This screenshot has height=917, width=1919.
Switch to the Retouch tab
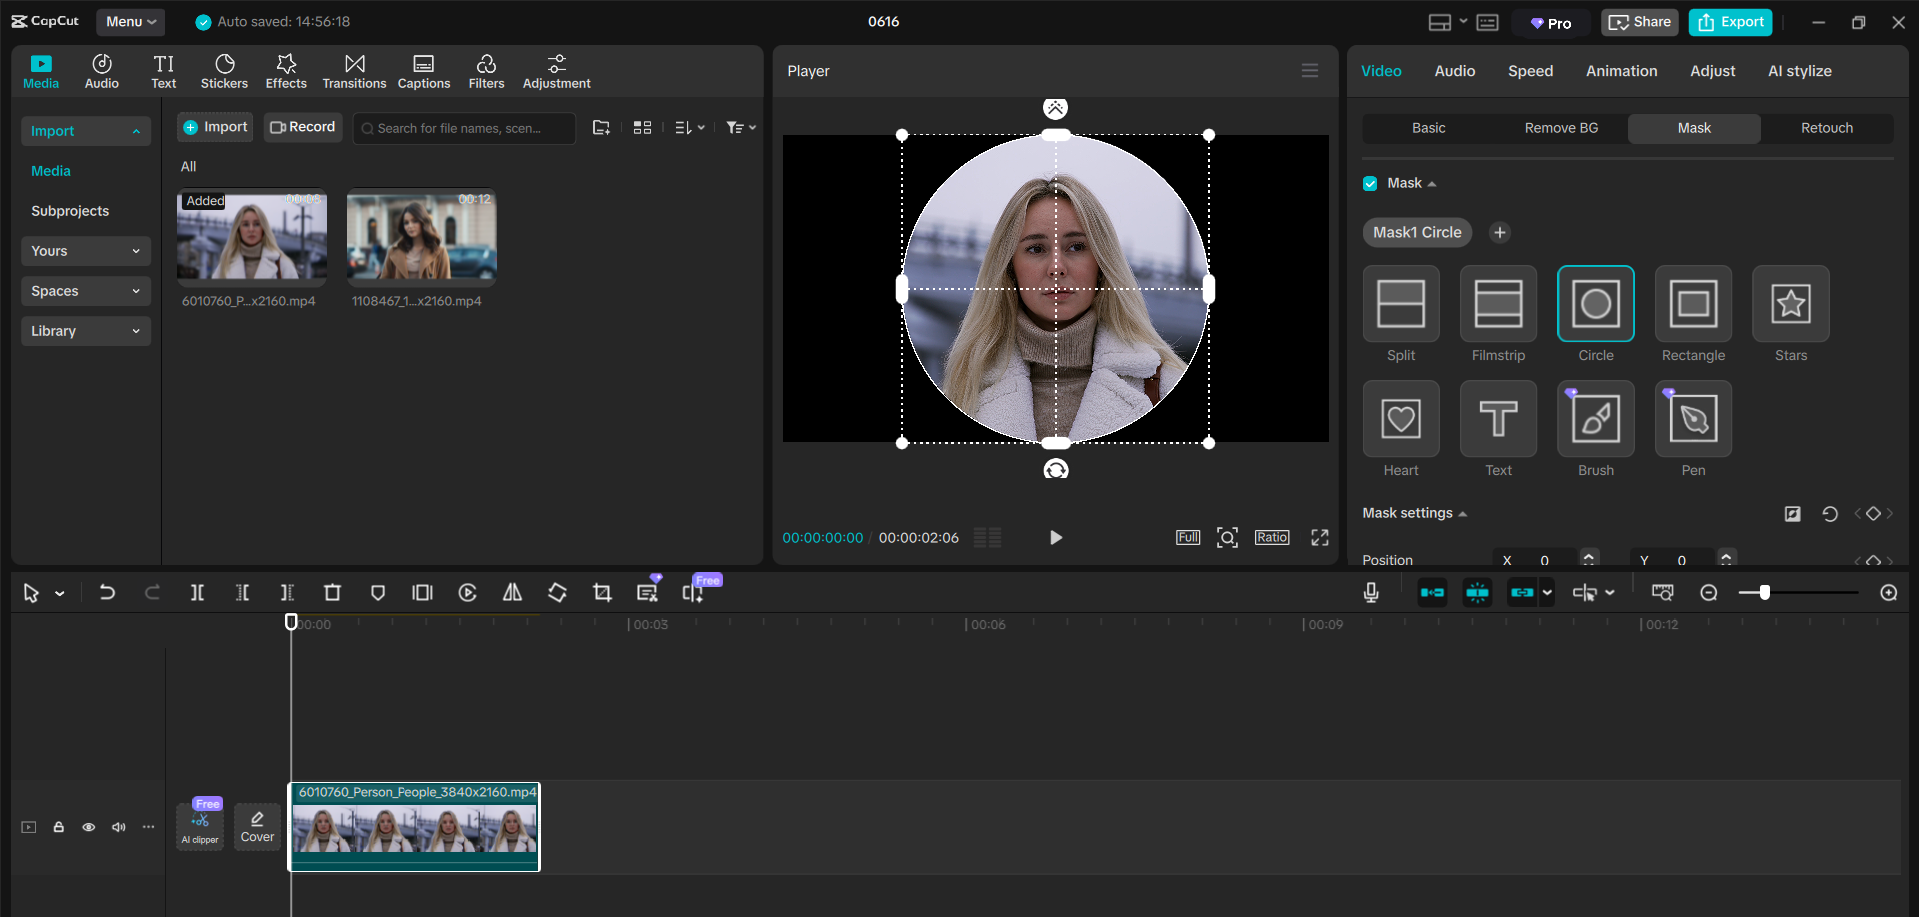pos(1826,128)
